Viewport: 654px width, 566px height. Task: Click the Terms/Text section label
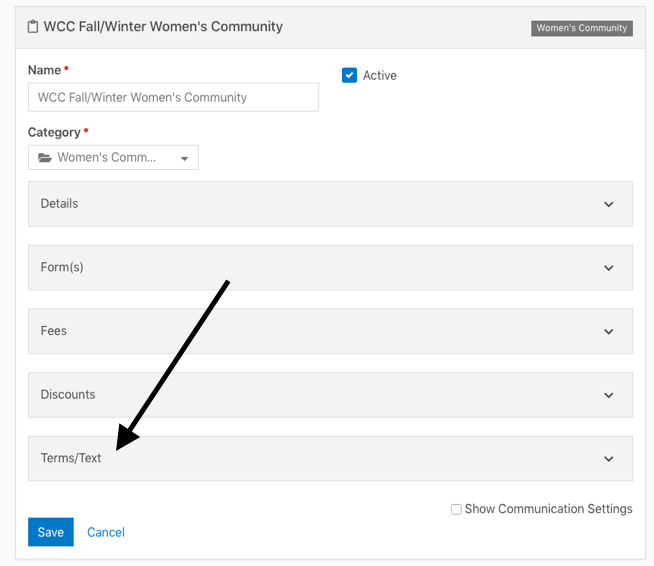click(x=70, y=458)
